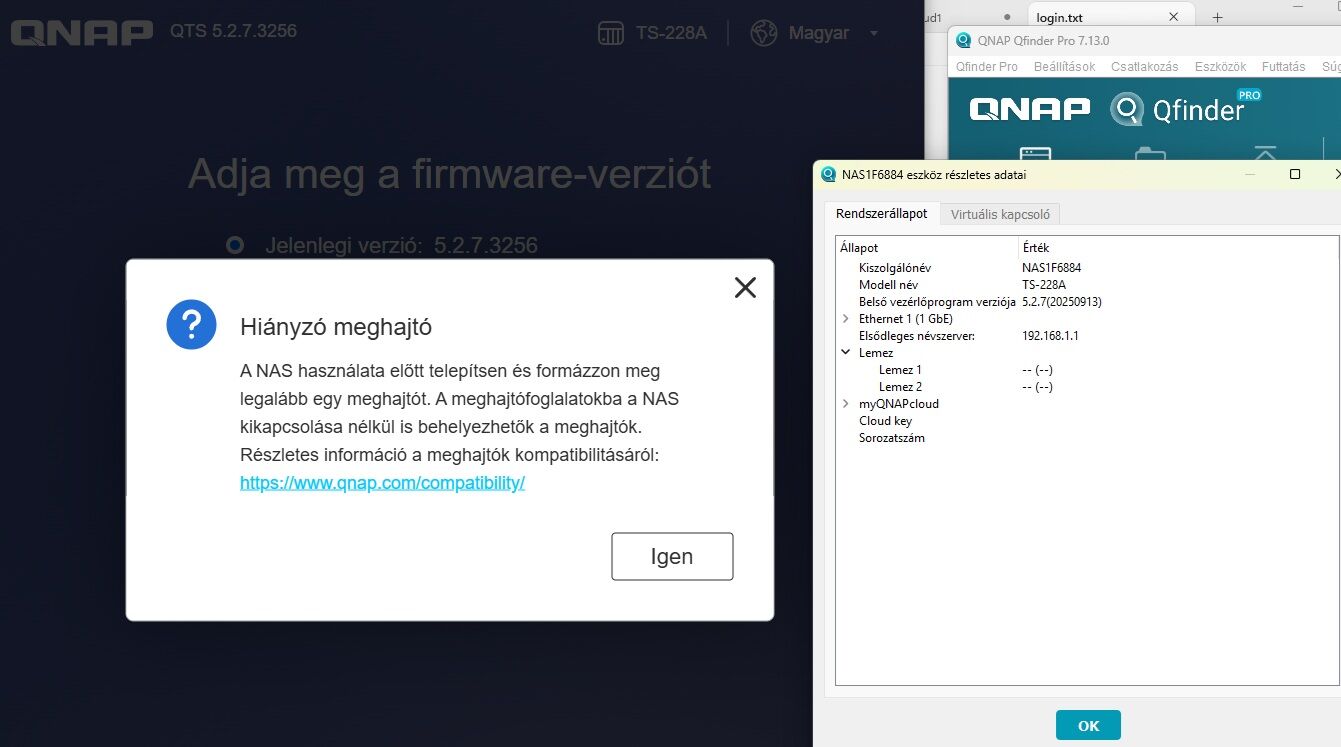Confirm the dialog with the Igen button
The height and width of the screenshot is (747, 1341).
coord(672,556)
